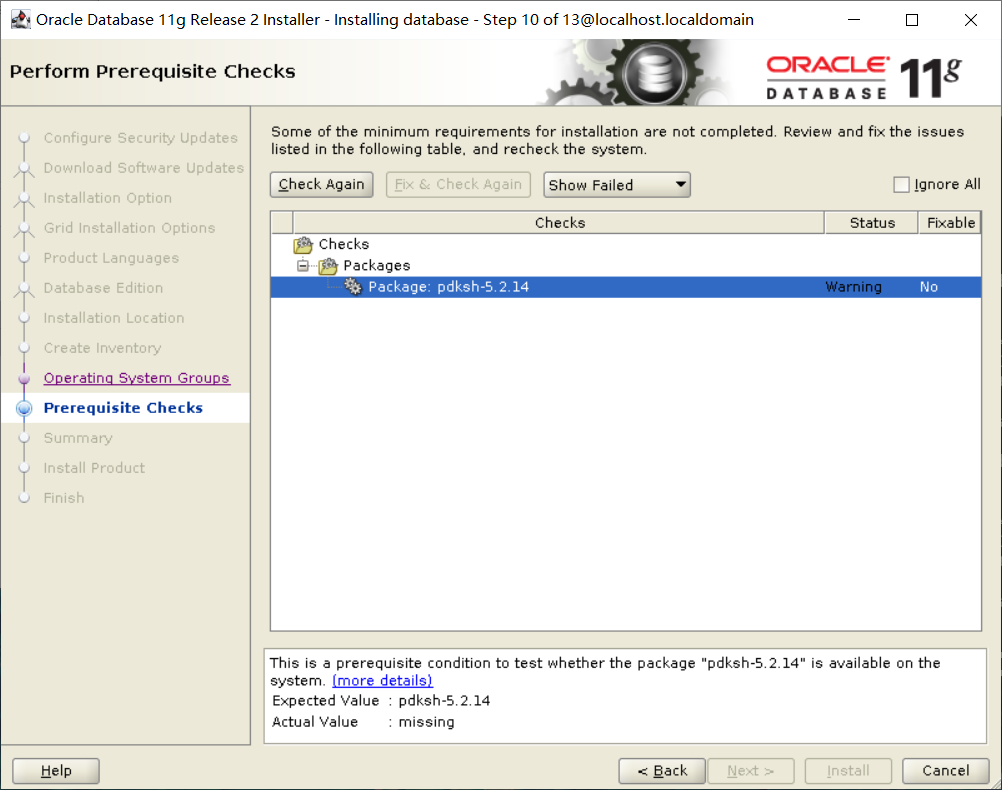1002x790 pixels.
Task: Click the Download Software Updates step
Action: [x=144, y=168]
